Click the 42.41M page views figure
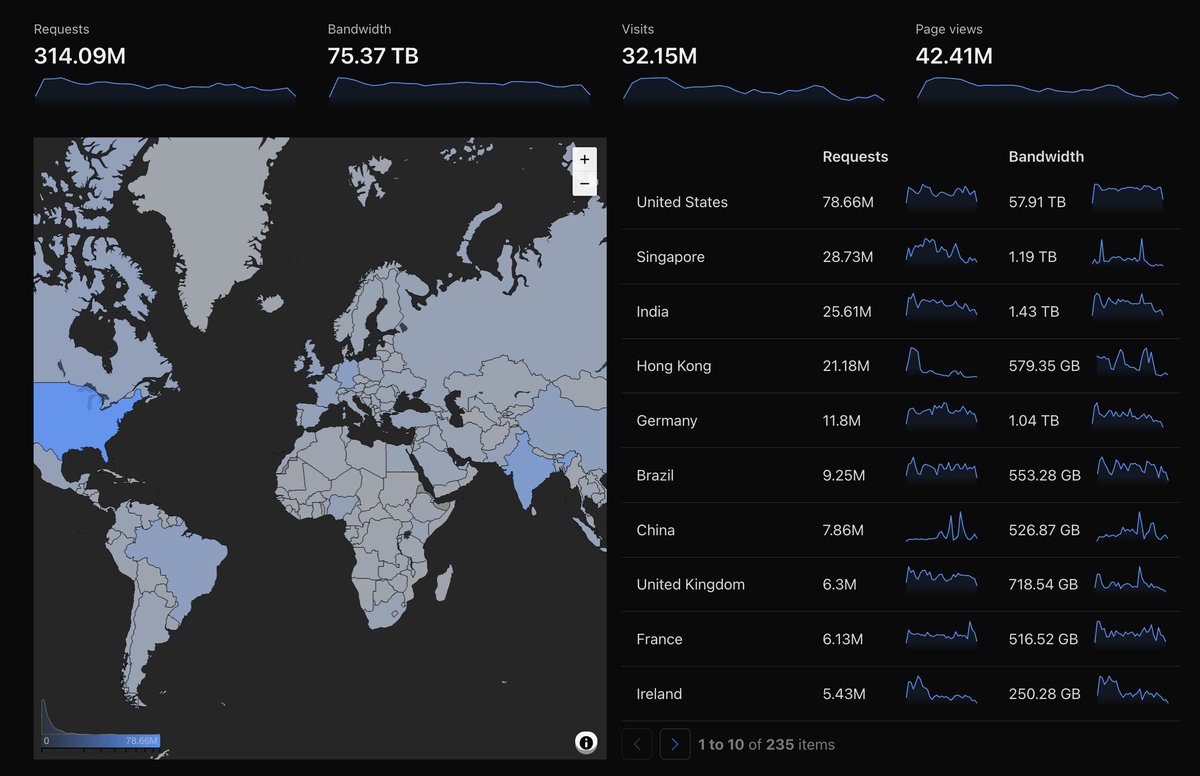This screenshot has width=1200, height=776. point(954,56)
